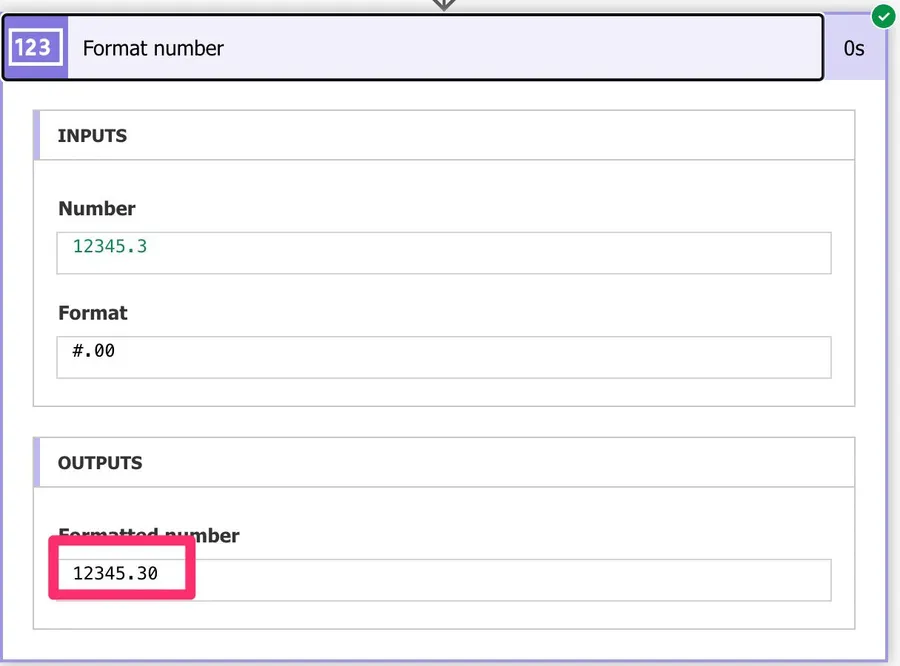
Task: Select the #.00 format string text
Action: [x=93, y=351]
